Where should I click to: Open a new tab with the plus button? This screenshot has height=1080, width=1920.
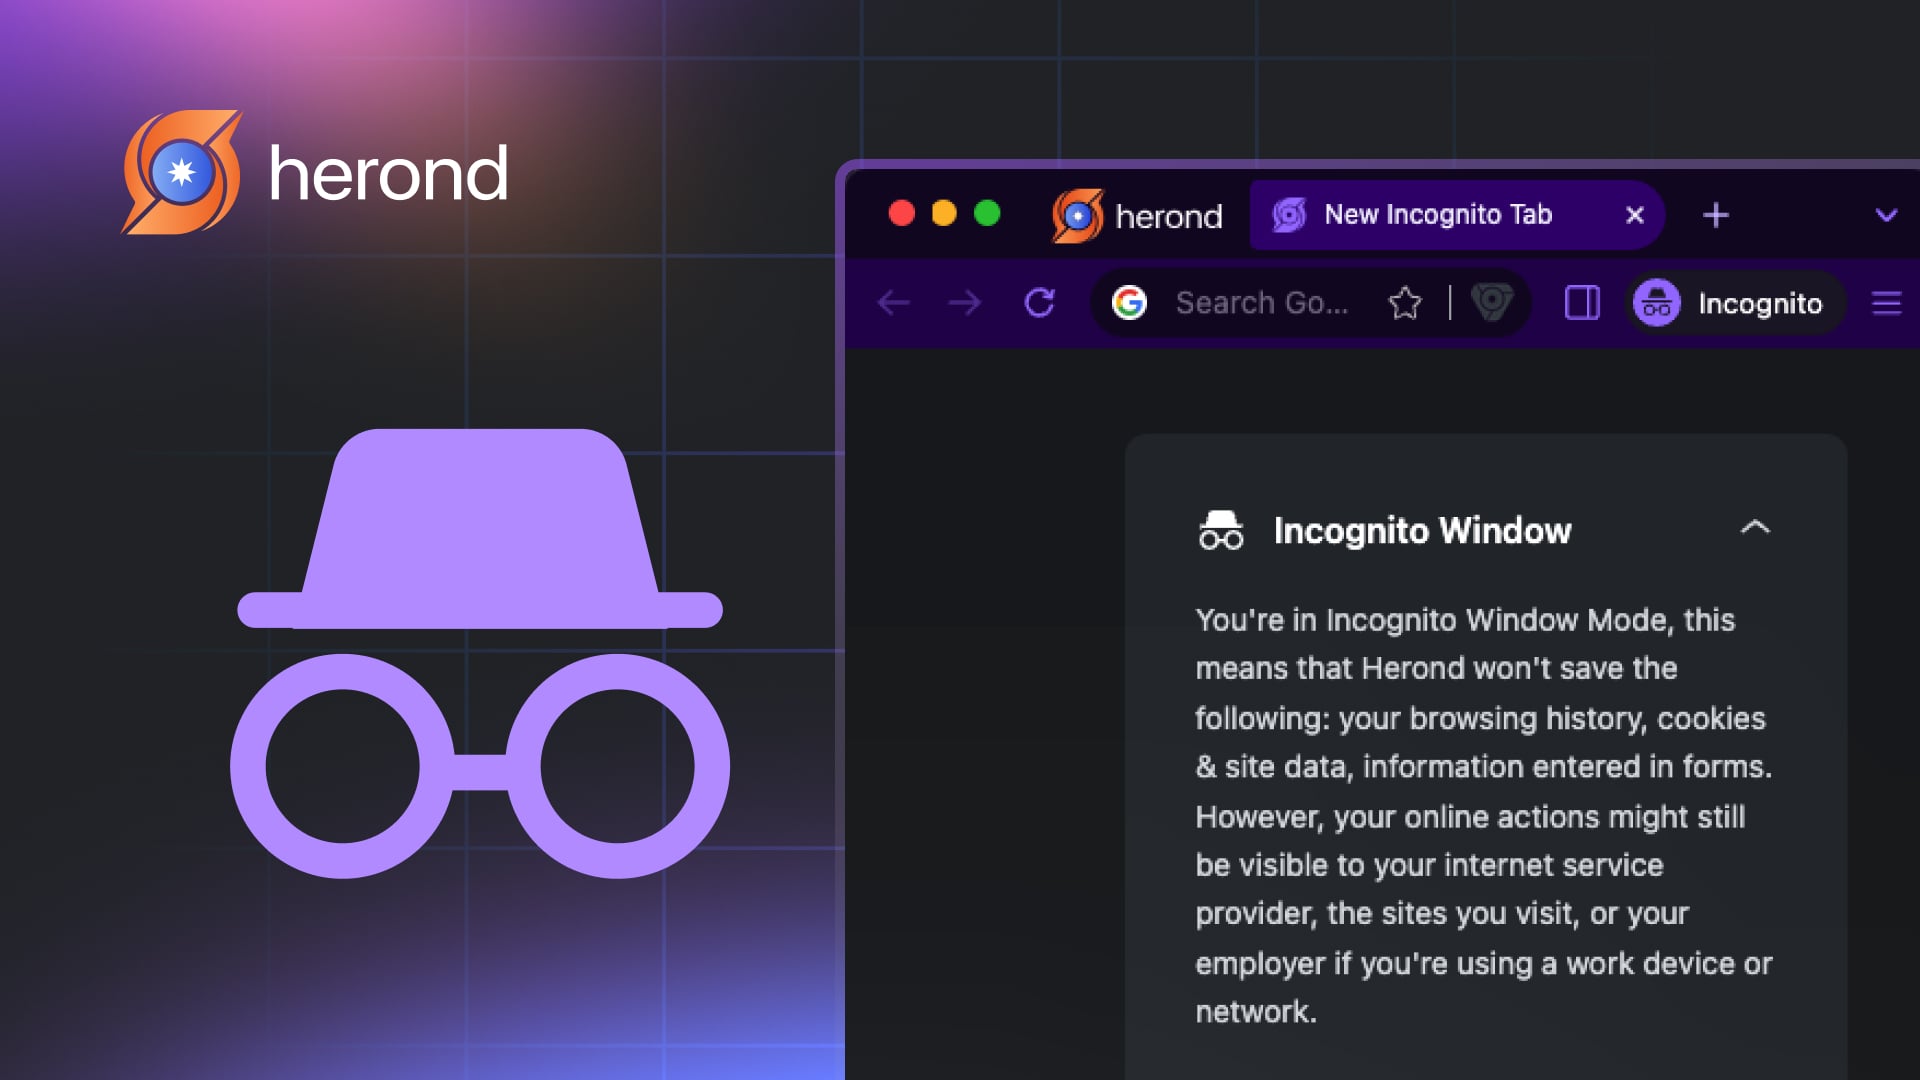coord(1716,215)
